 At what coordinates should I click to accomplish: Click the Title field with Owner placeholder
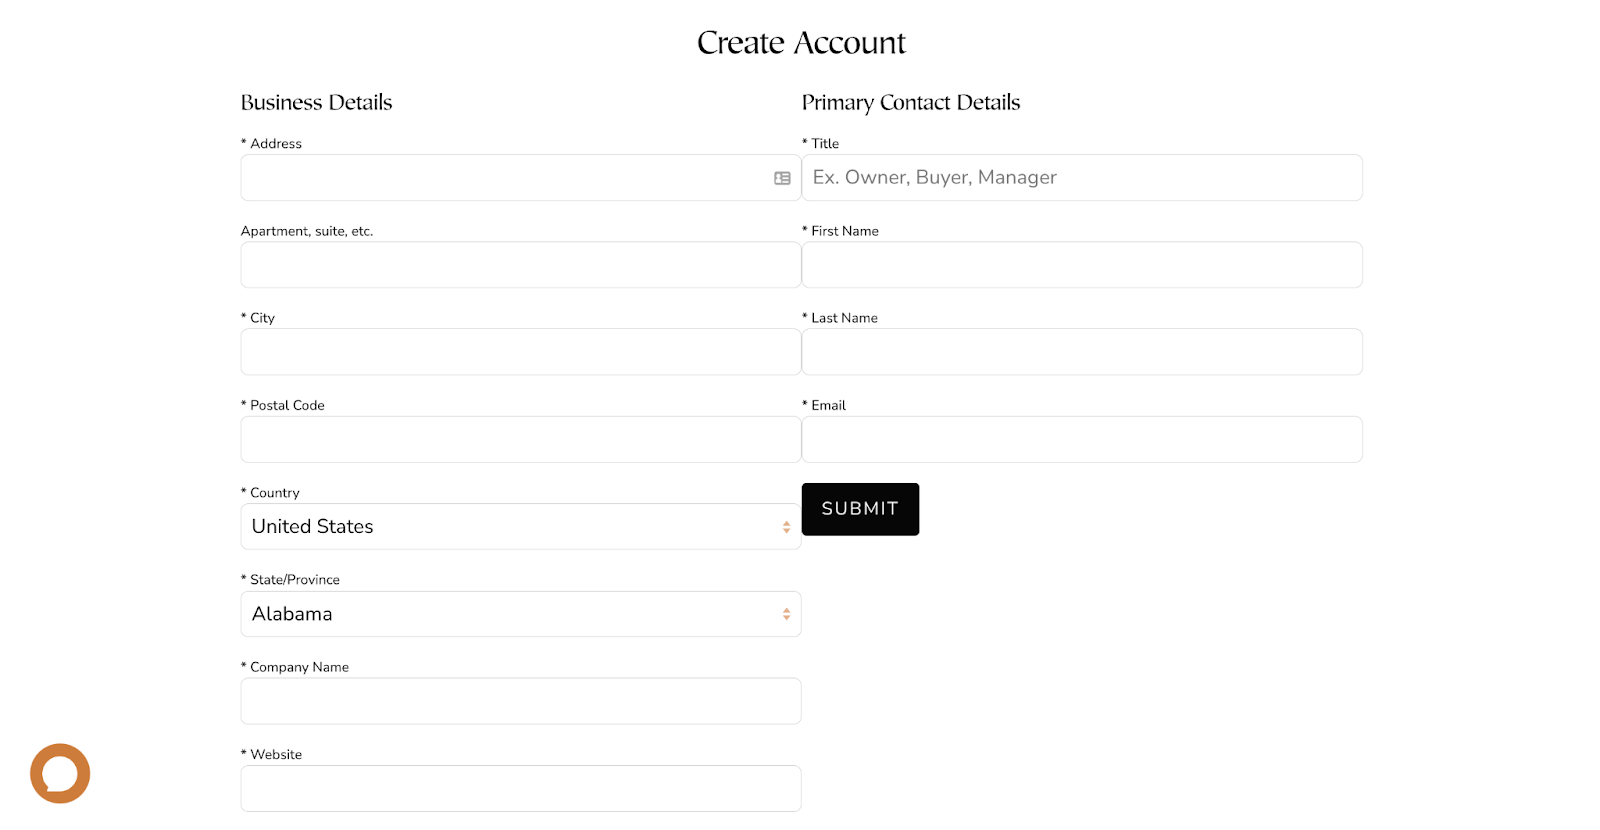click(x=1081, y=178)
